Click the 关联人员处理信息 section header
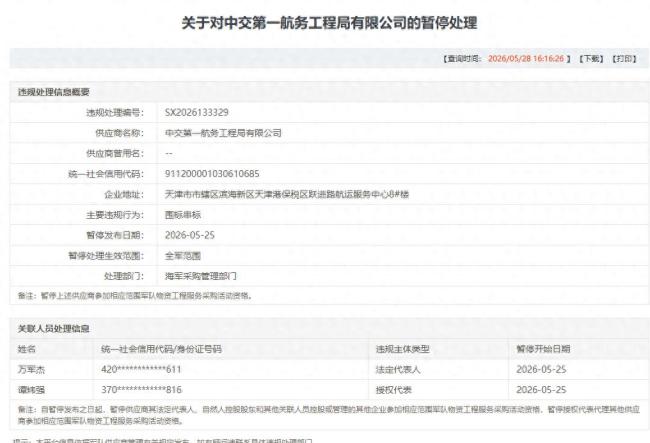Viewport: 650px width, 443px height. (x=53, y=329)
